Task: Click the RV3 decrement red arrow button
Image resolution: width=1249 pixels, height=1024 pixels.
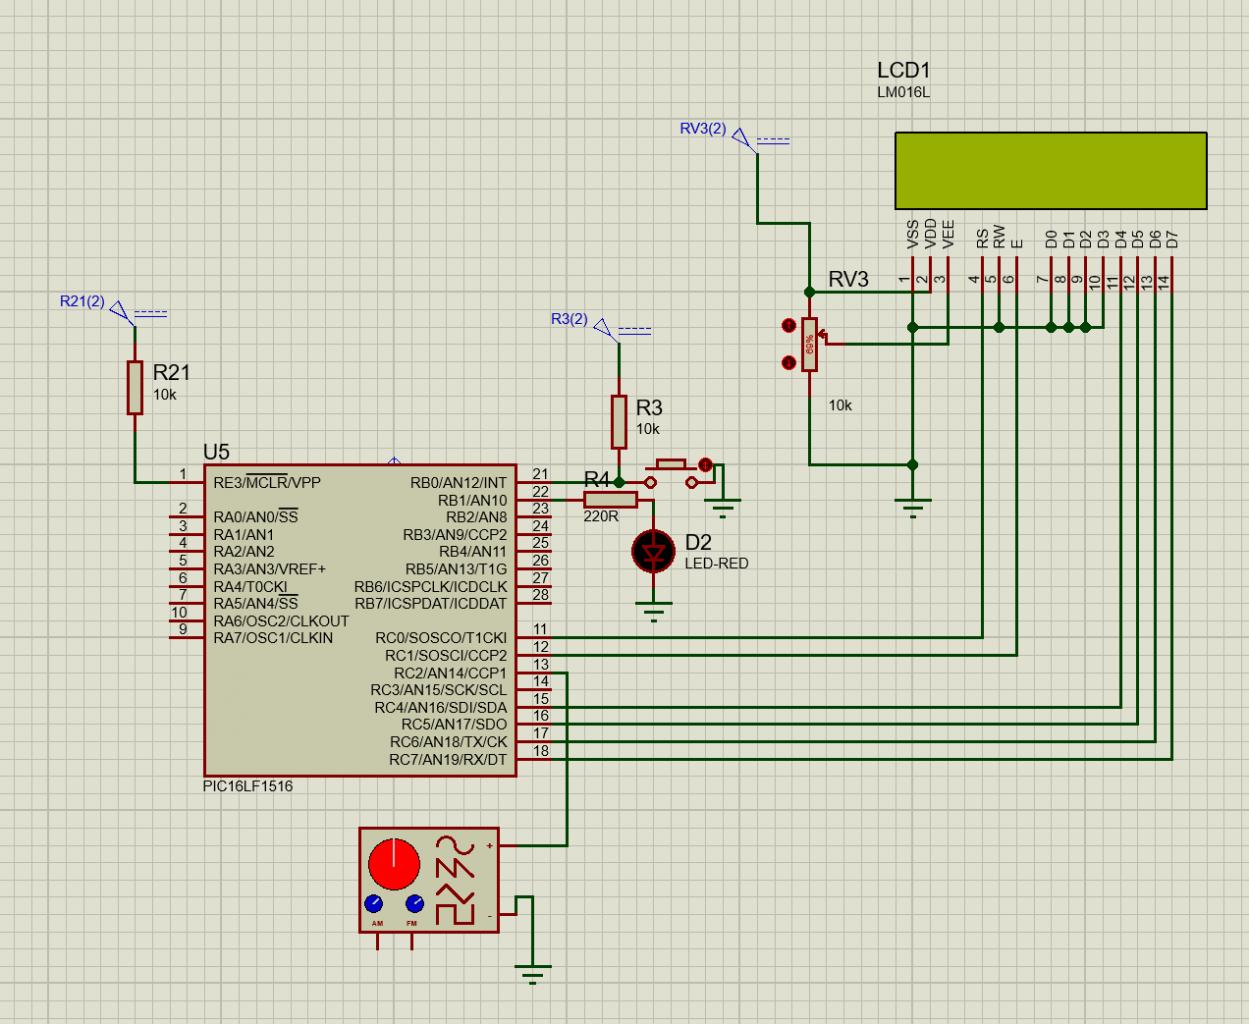Action: point(788,362)
